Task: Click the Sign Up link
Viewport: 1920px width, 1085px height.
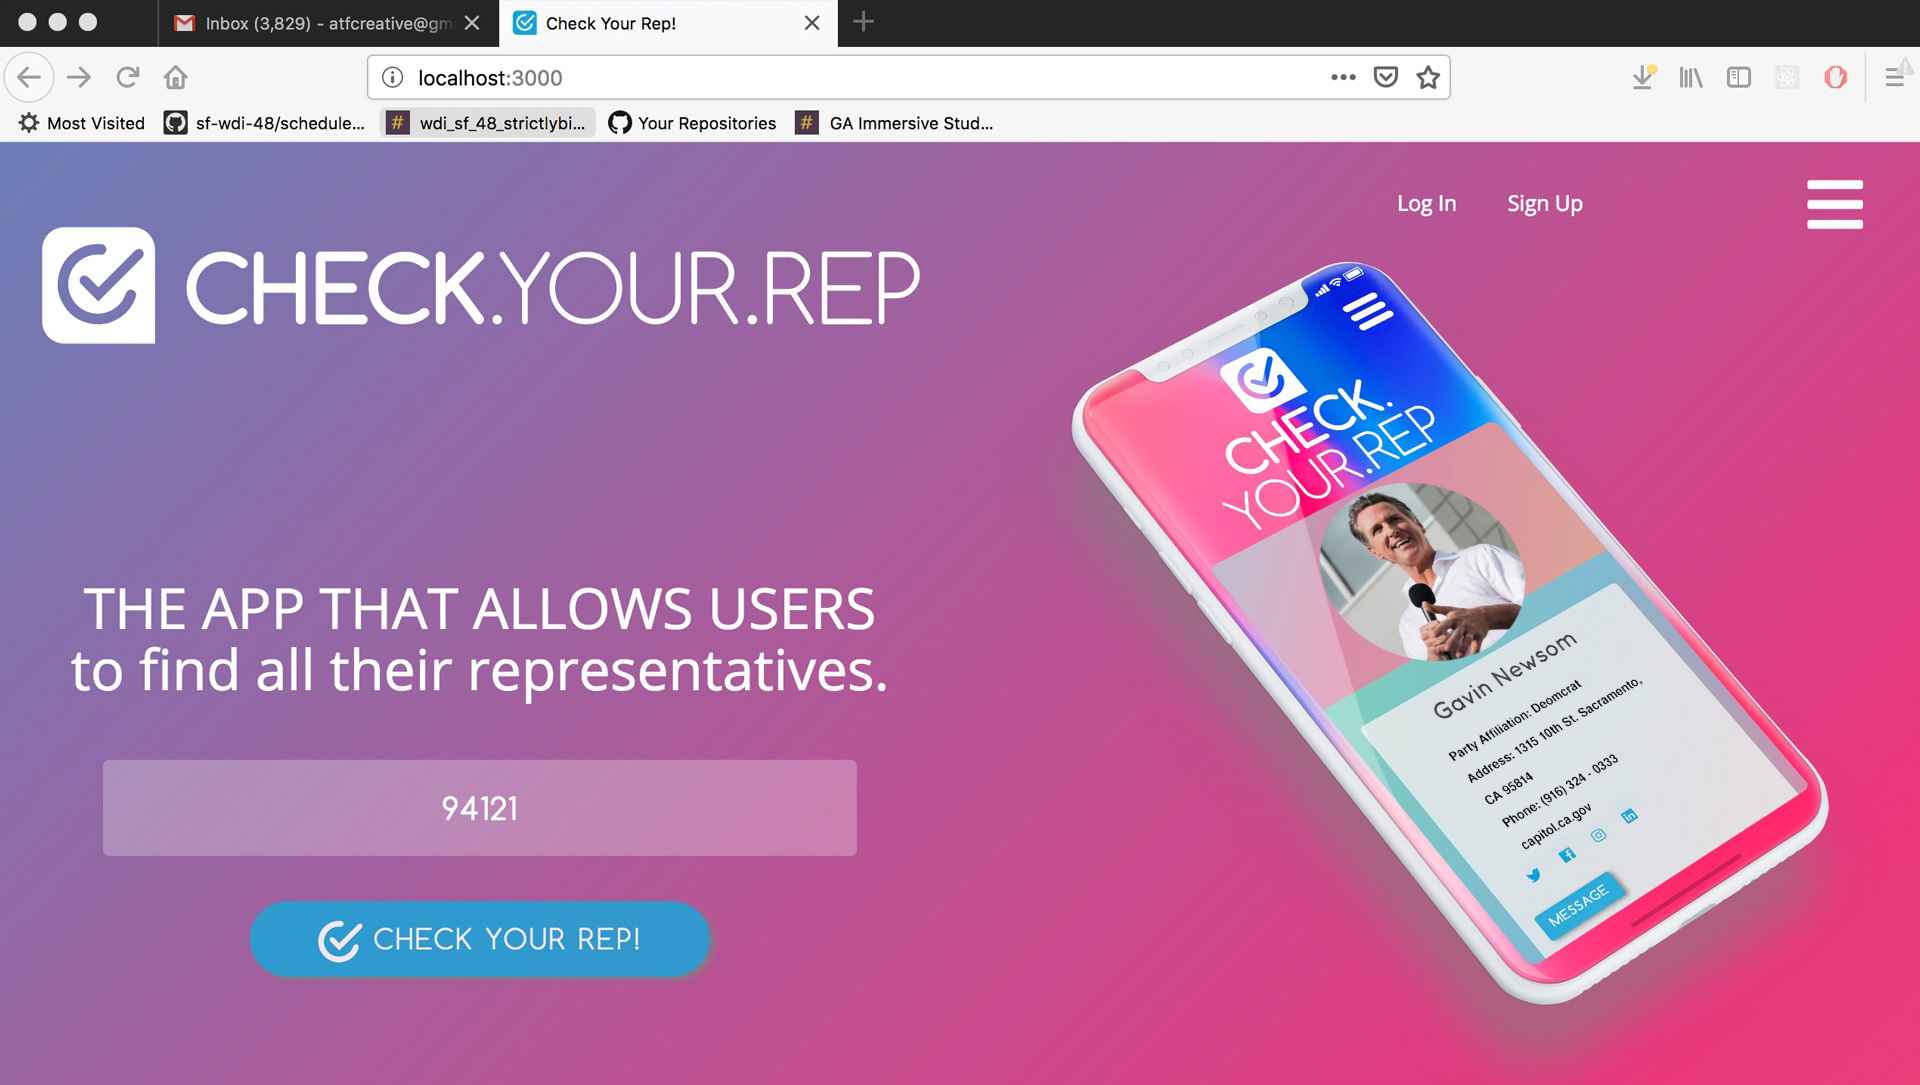Action: pyautogui.click(x=1545, y=203)
